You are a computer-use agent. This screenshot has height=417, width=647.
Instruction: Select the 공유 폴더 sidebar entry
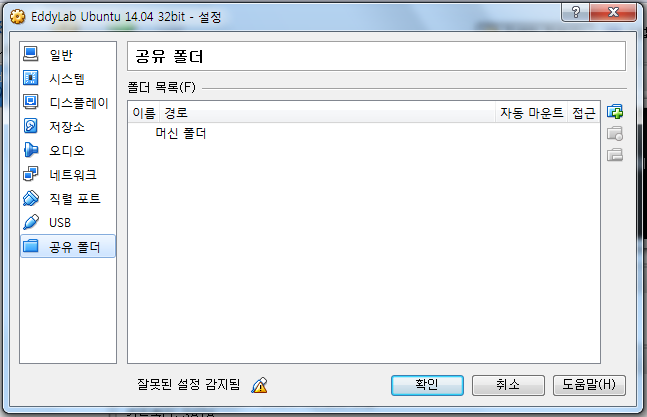[x=68, y=247]
